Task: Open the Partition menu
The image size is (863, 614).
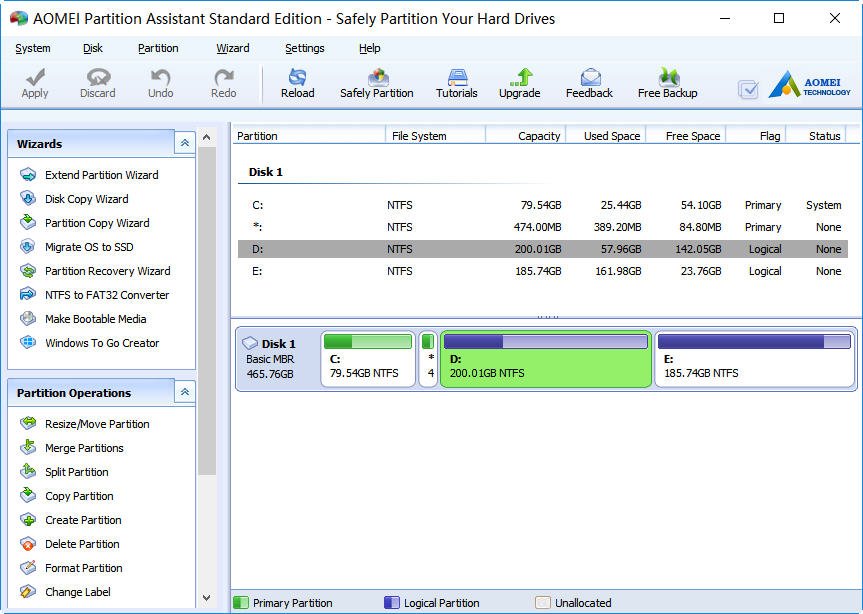Action: point(158,48)
